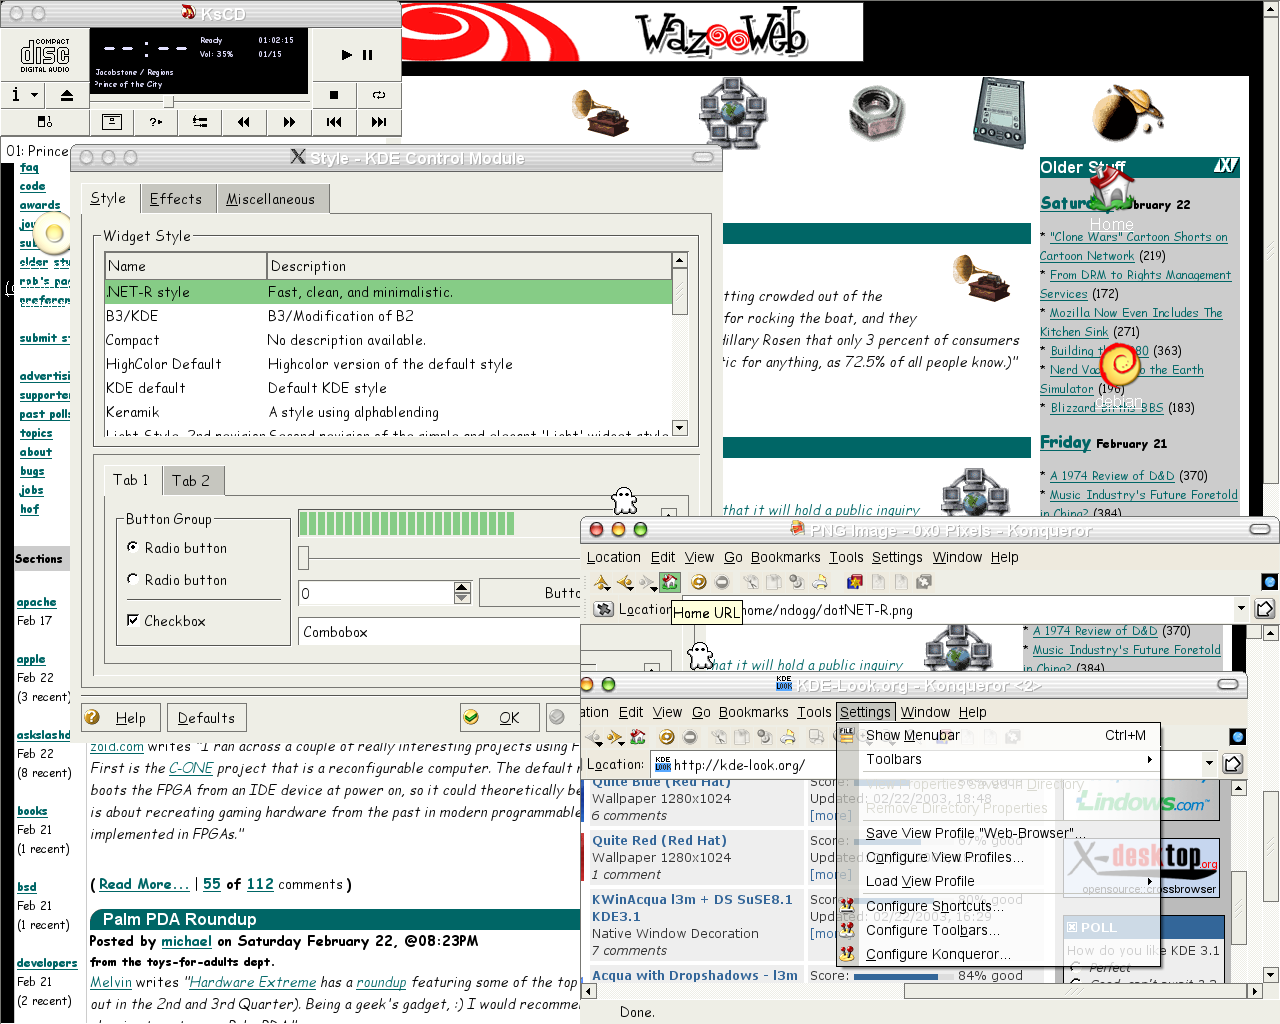Eject the CD in KsCD
The width and height of the screenshot is (1280, 1024).
(x=67, y=95)
